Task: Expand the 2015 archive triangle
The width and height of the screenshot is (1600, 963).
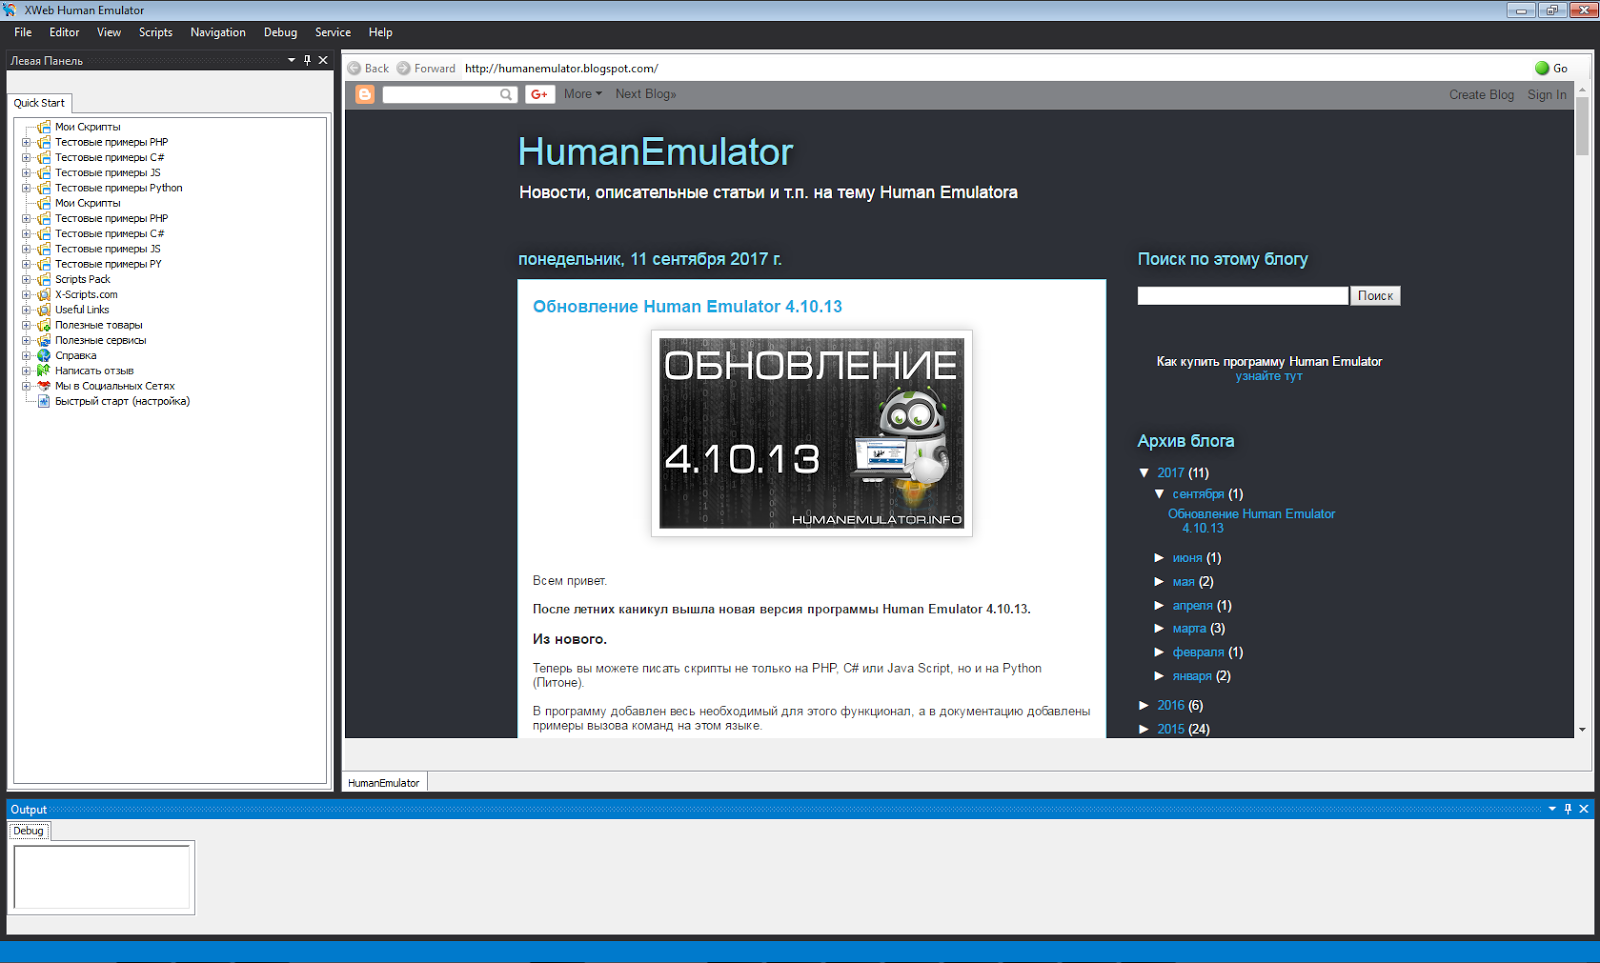Action: [x=1145, y=729]
